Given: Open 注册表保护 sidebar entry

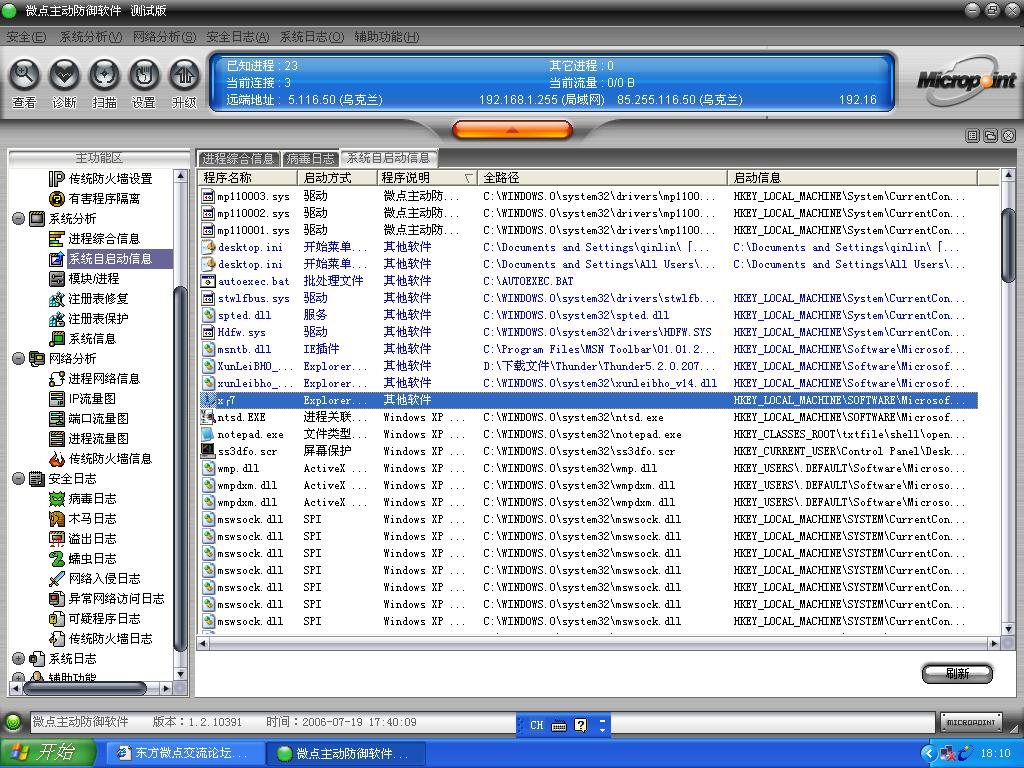Looking at the screenshot, I should click(98, 319).
